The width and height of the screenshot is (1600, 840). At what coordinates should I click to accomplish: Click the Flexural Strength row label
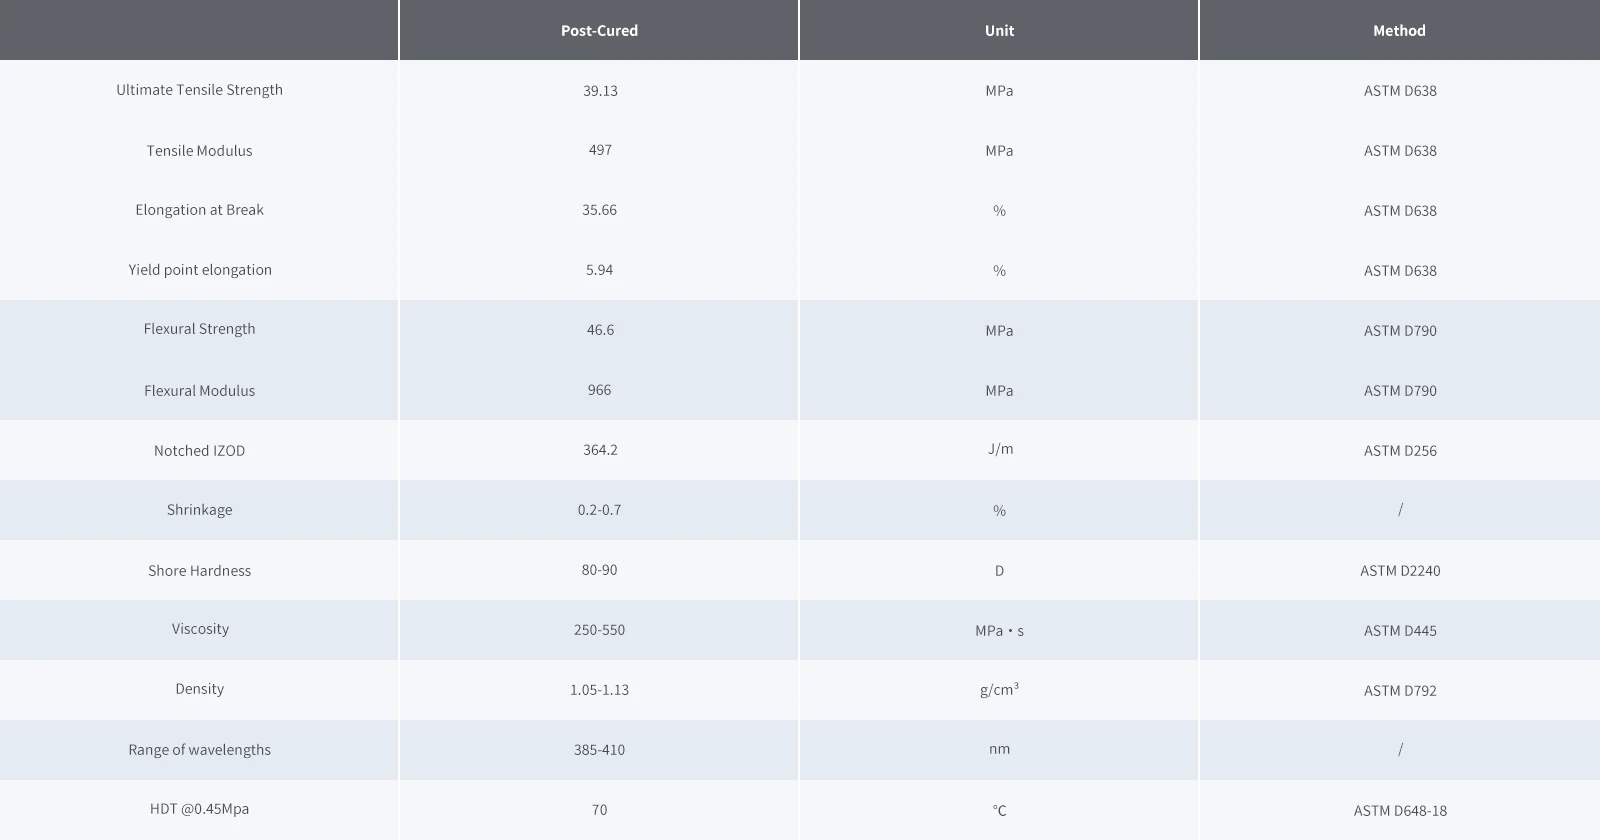199,329
